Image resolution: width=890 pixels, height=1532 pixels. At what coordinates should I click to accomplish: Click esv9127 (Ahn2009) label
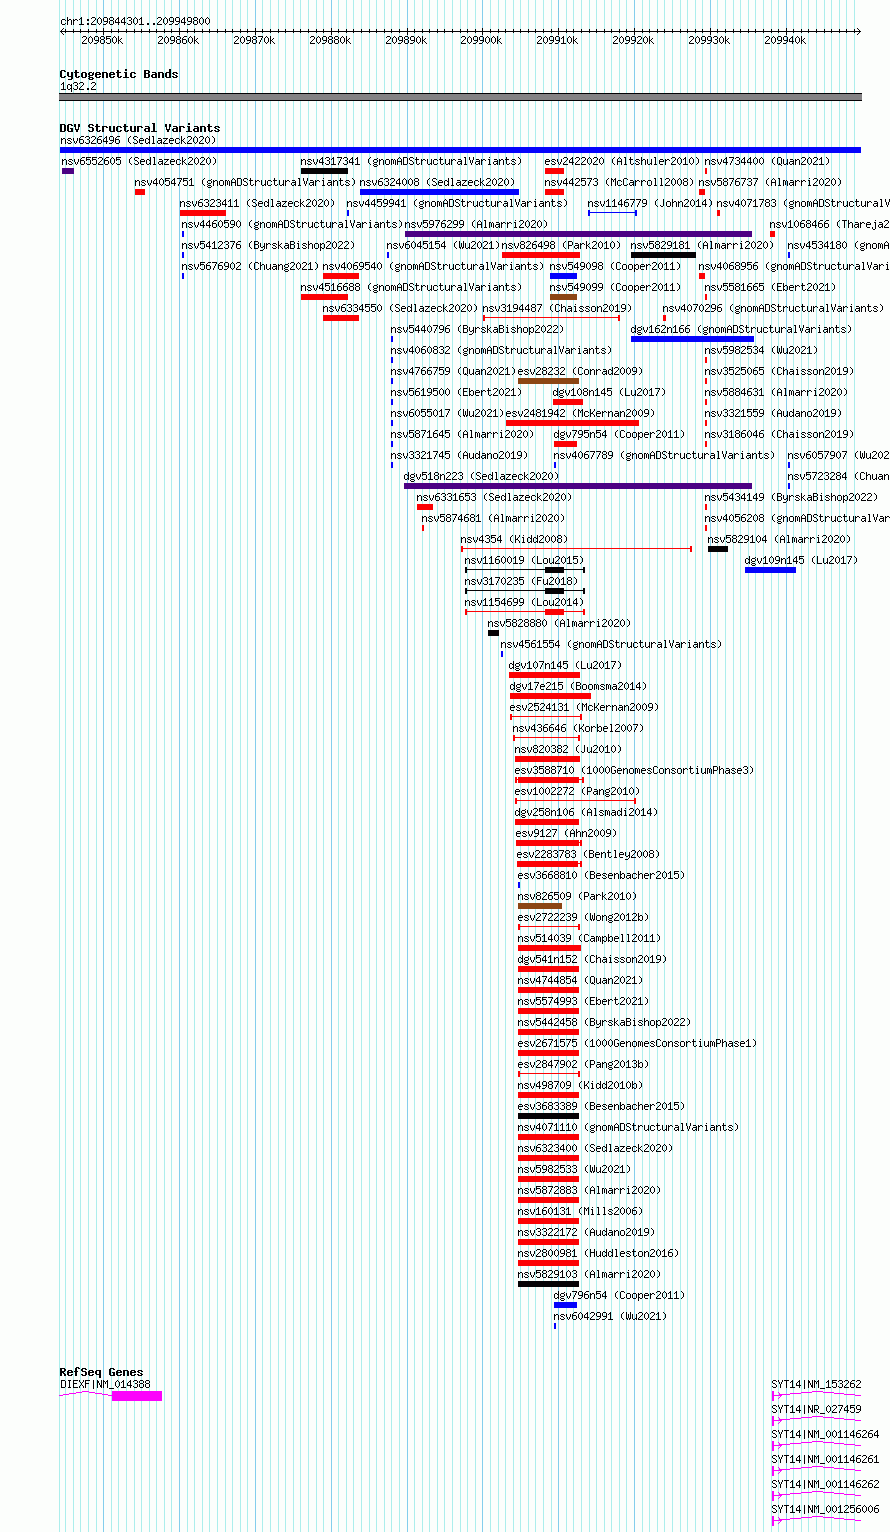(567, 833)
